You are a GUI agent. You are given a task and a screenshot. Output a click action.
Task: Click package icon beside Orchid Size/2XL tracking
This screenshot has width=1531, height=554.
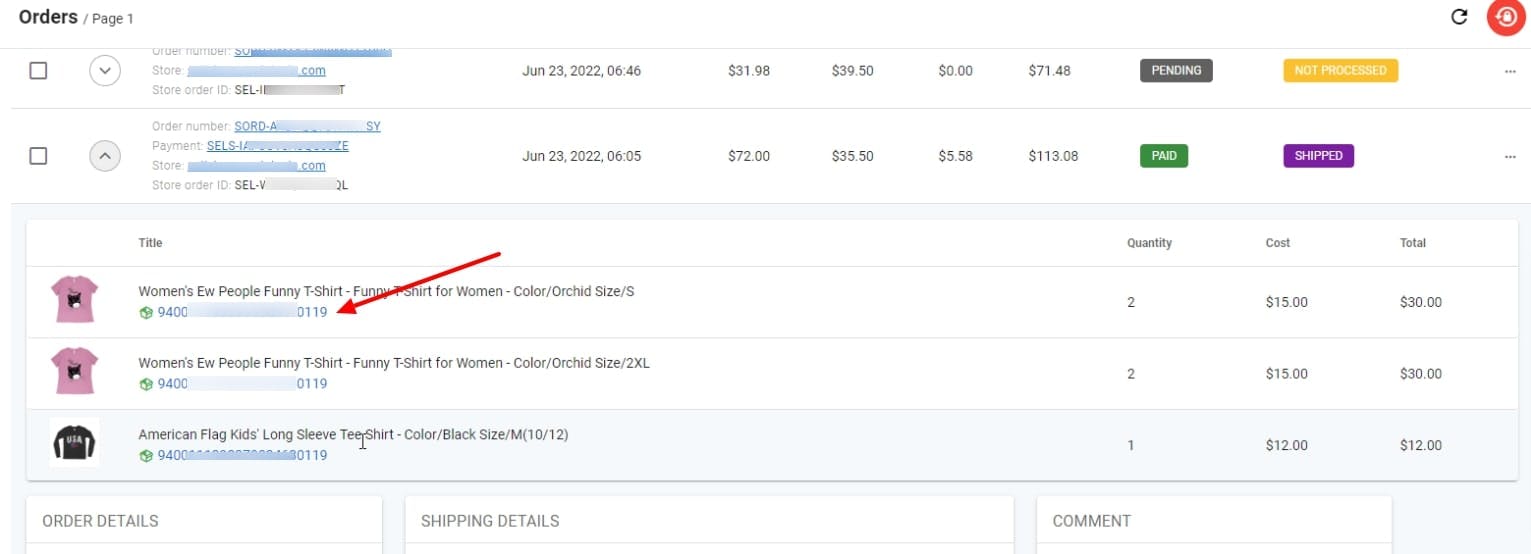pyautogui.click(x=146, y=384)
